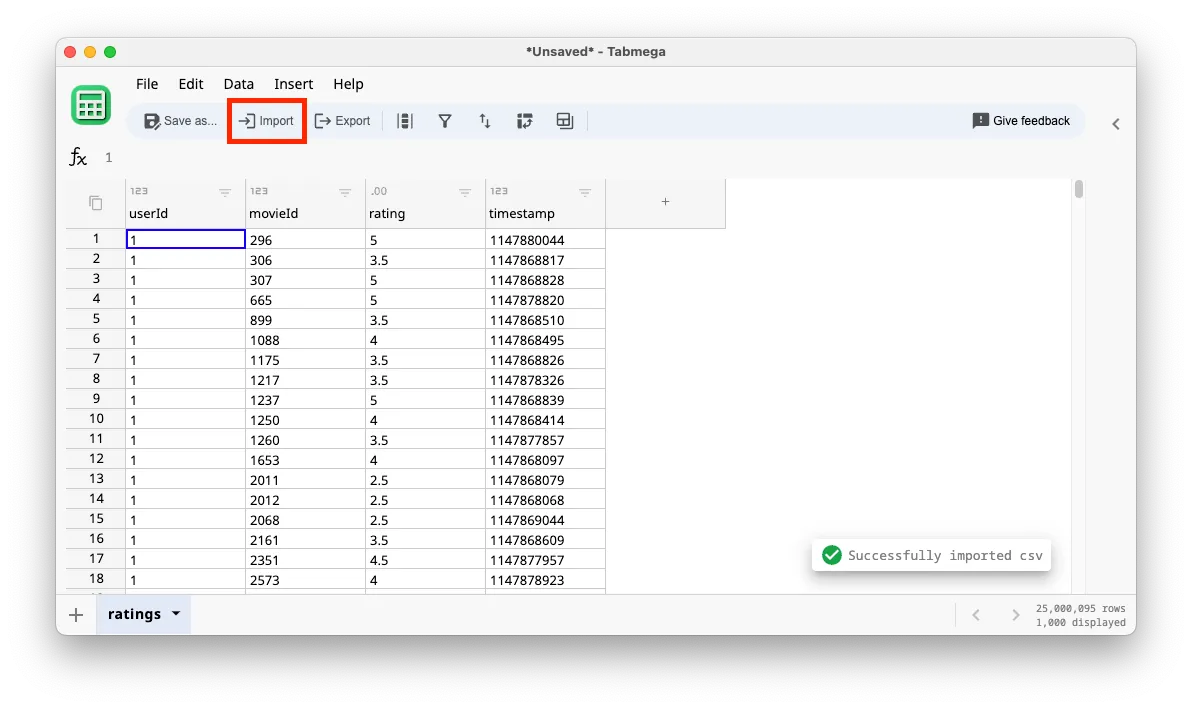Click the Import button

tap(266, 120)
